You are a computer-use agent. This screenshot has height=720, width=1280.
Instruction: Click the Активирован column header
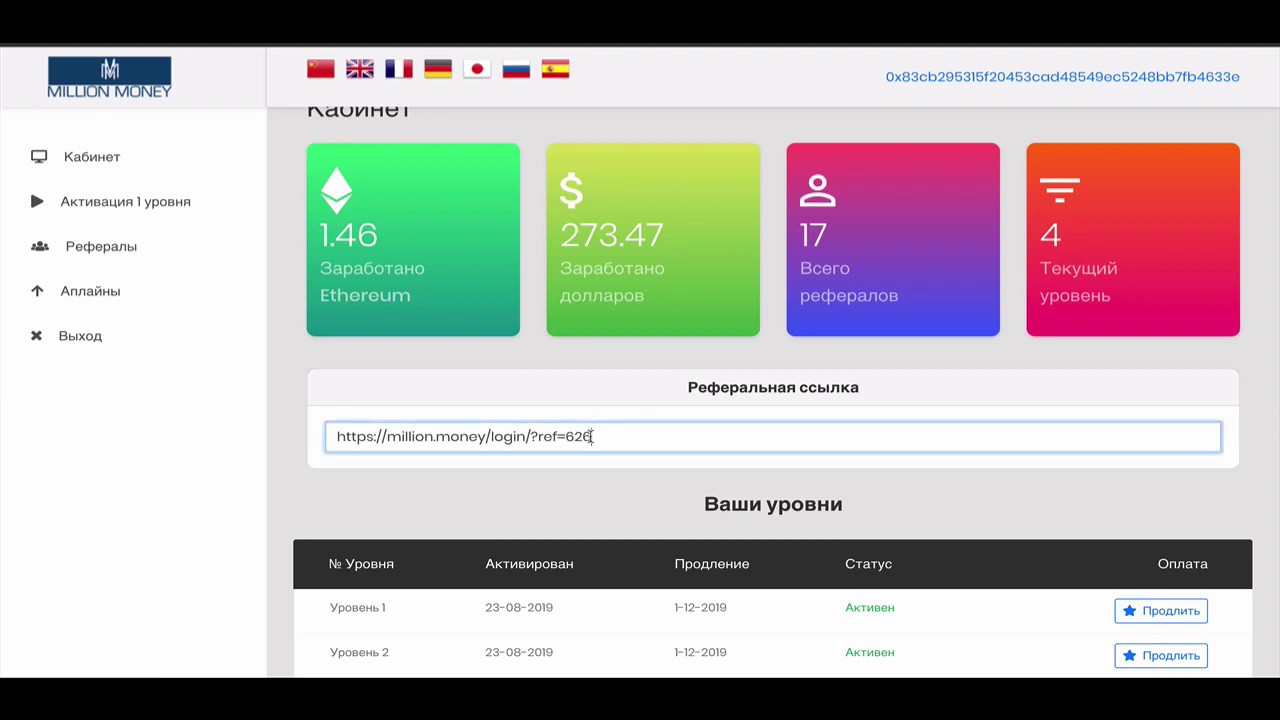coord(529,564)
